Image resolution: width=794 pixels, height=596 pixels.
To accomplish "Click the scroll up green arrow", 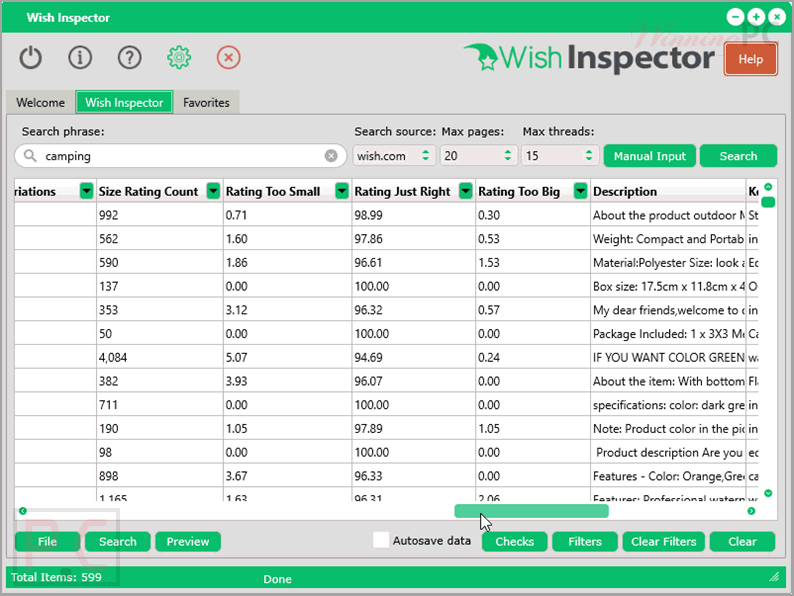I will 768,187.
